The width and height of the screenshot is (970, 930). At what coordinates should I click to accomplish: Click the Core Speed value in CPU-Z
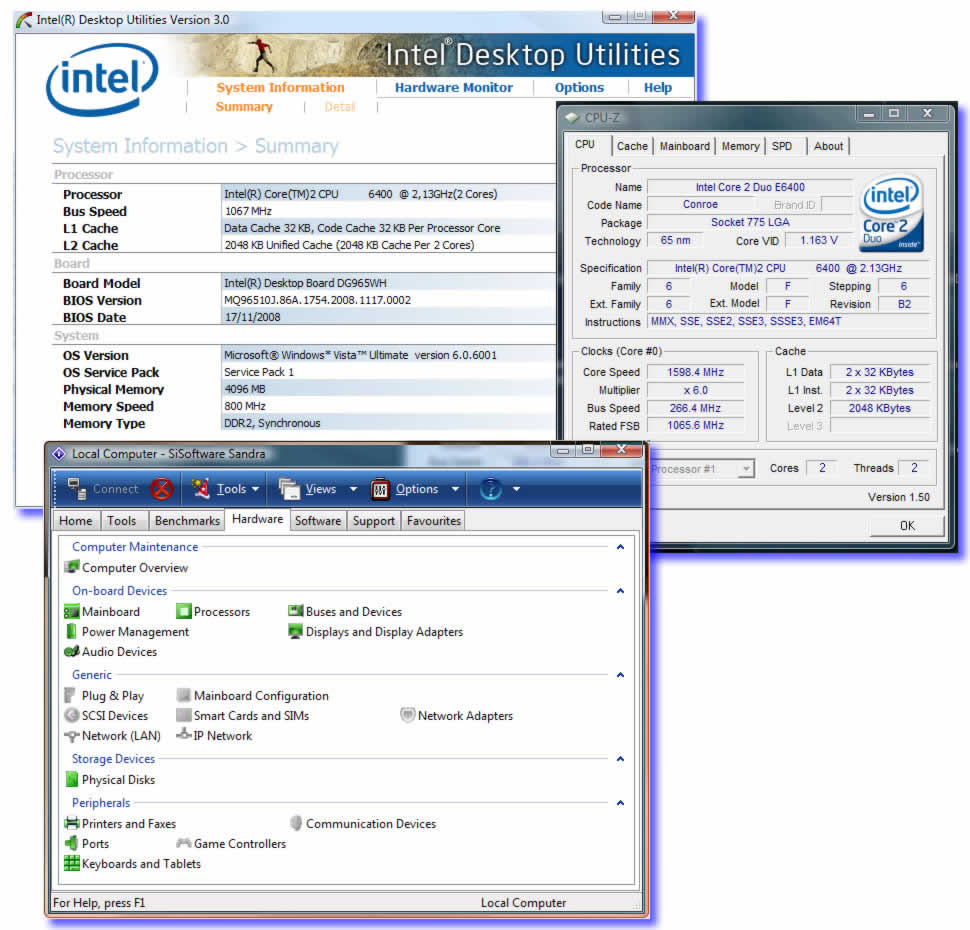click(x=695, y=372)
